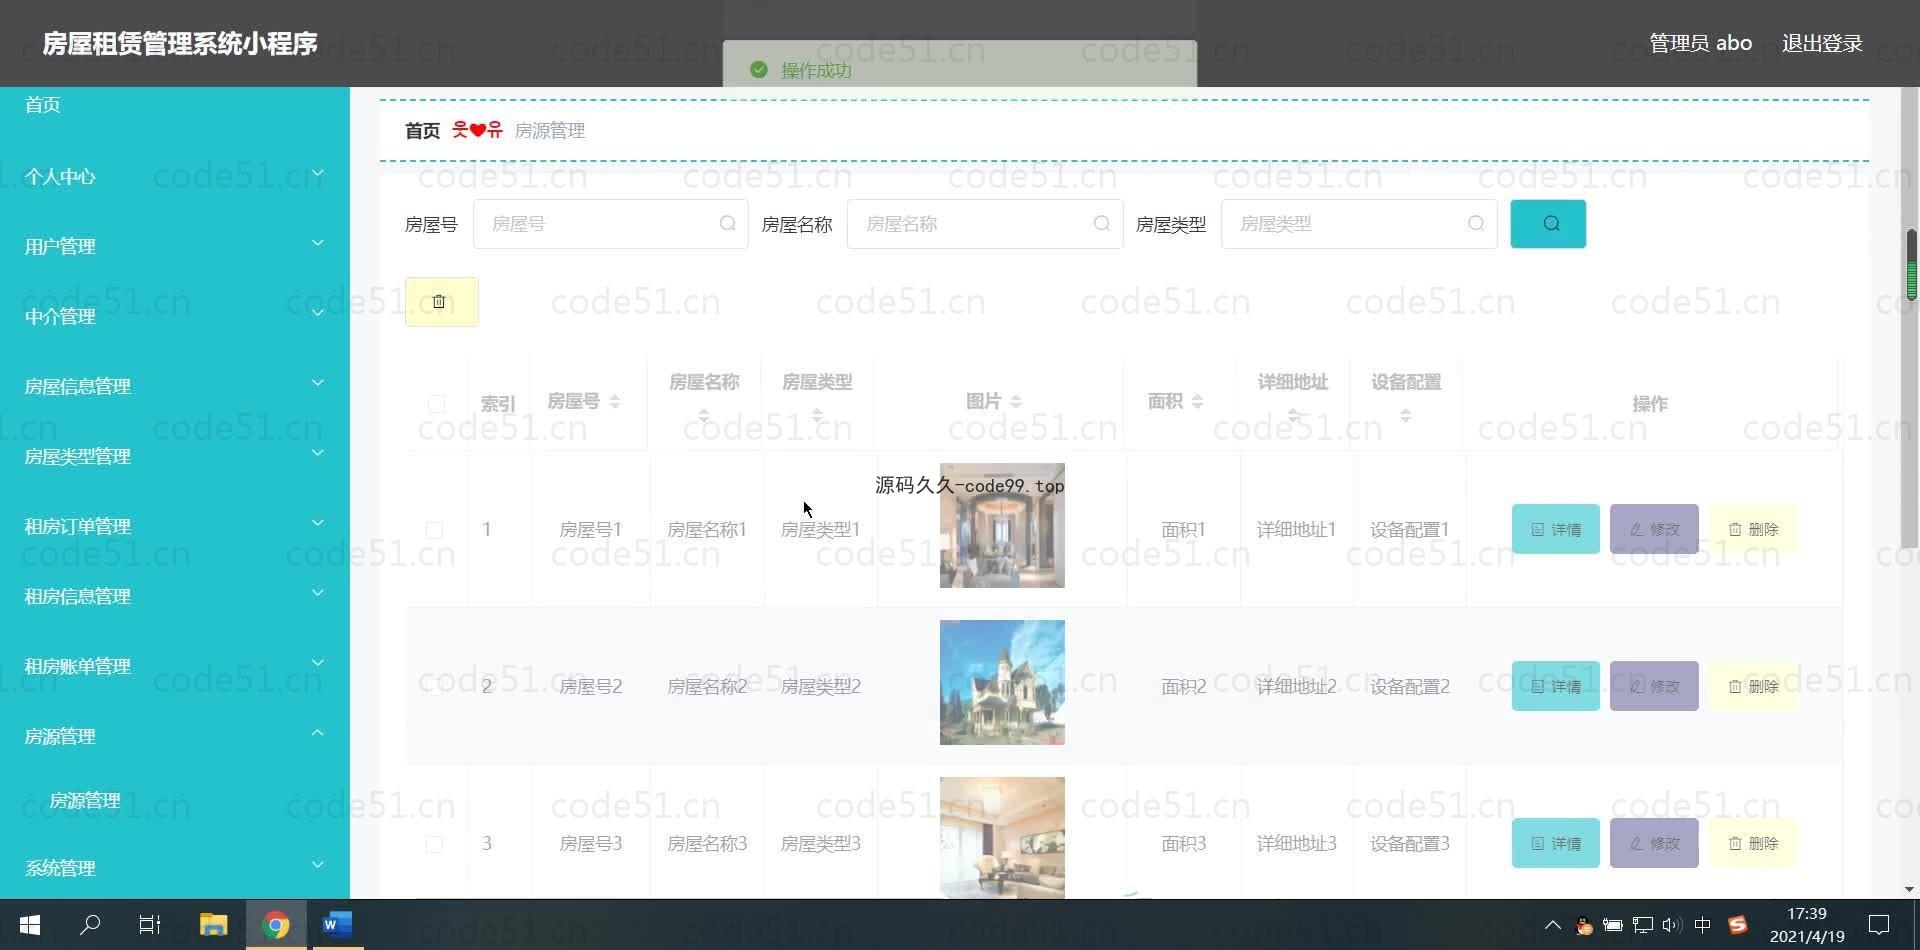This screenshot has width=1920, height=950.
Task: Sort table by 房屋号 column arrows
Action: [x=615, y=401]
